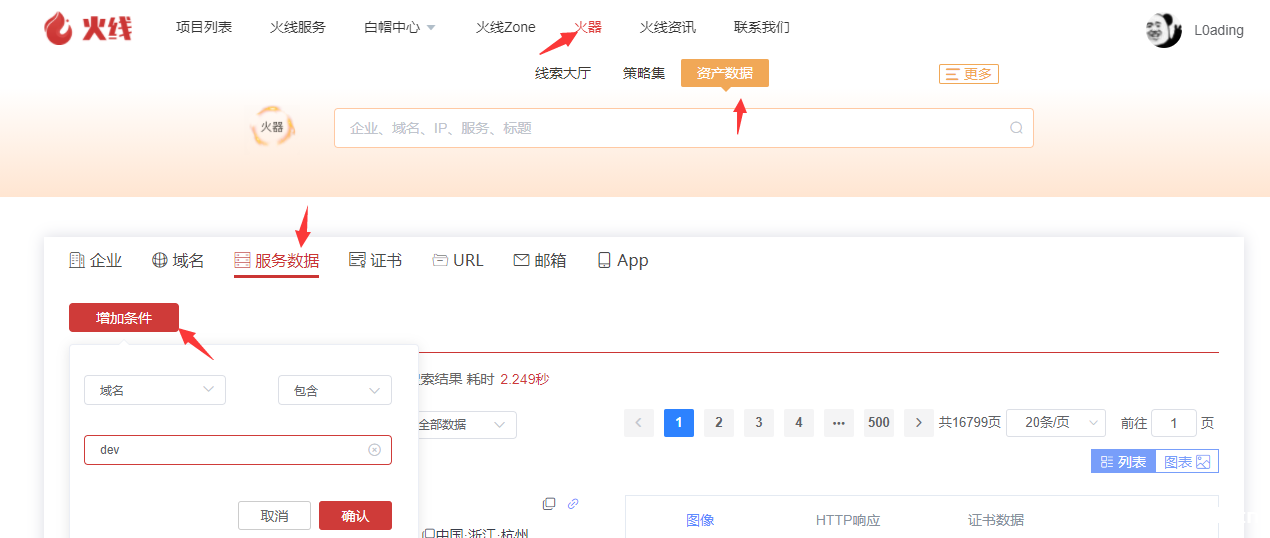Viewport: 1270px width, 538px height.
Task: Expand the 20条/页 page size dropdown
Action: point(1055,423)
